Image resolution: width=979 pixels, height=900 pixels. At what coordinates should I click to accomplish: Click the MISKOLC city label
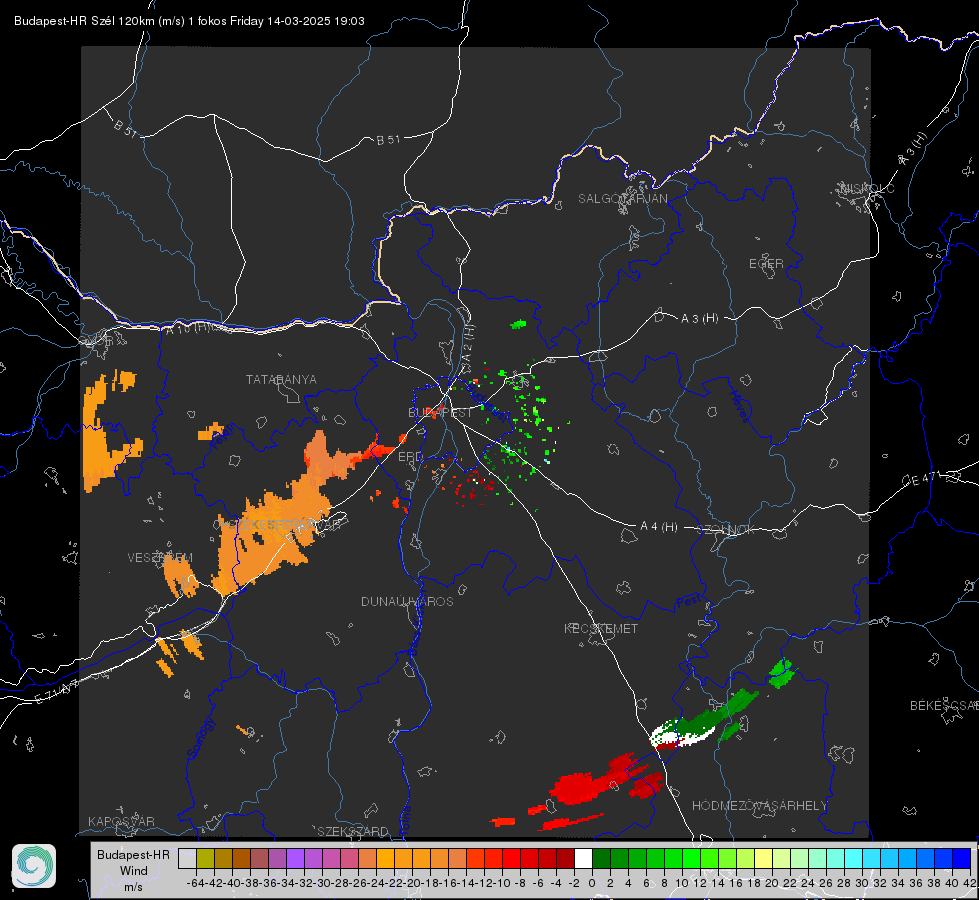[867, 188]
